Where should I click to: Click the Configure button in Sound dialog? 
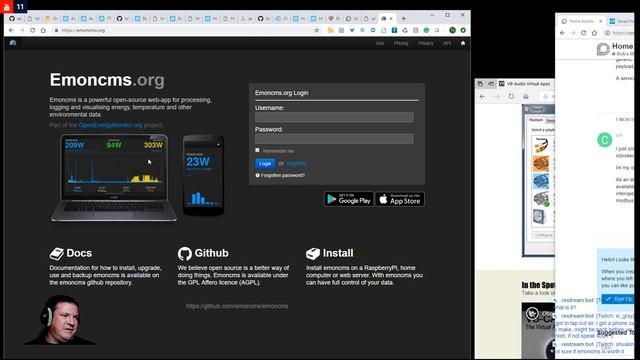point(543,235)
